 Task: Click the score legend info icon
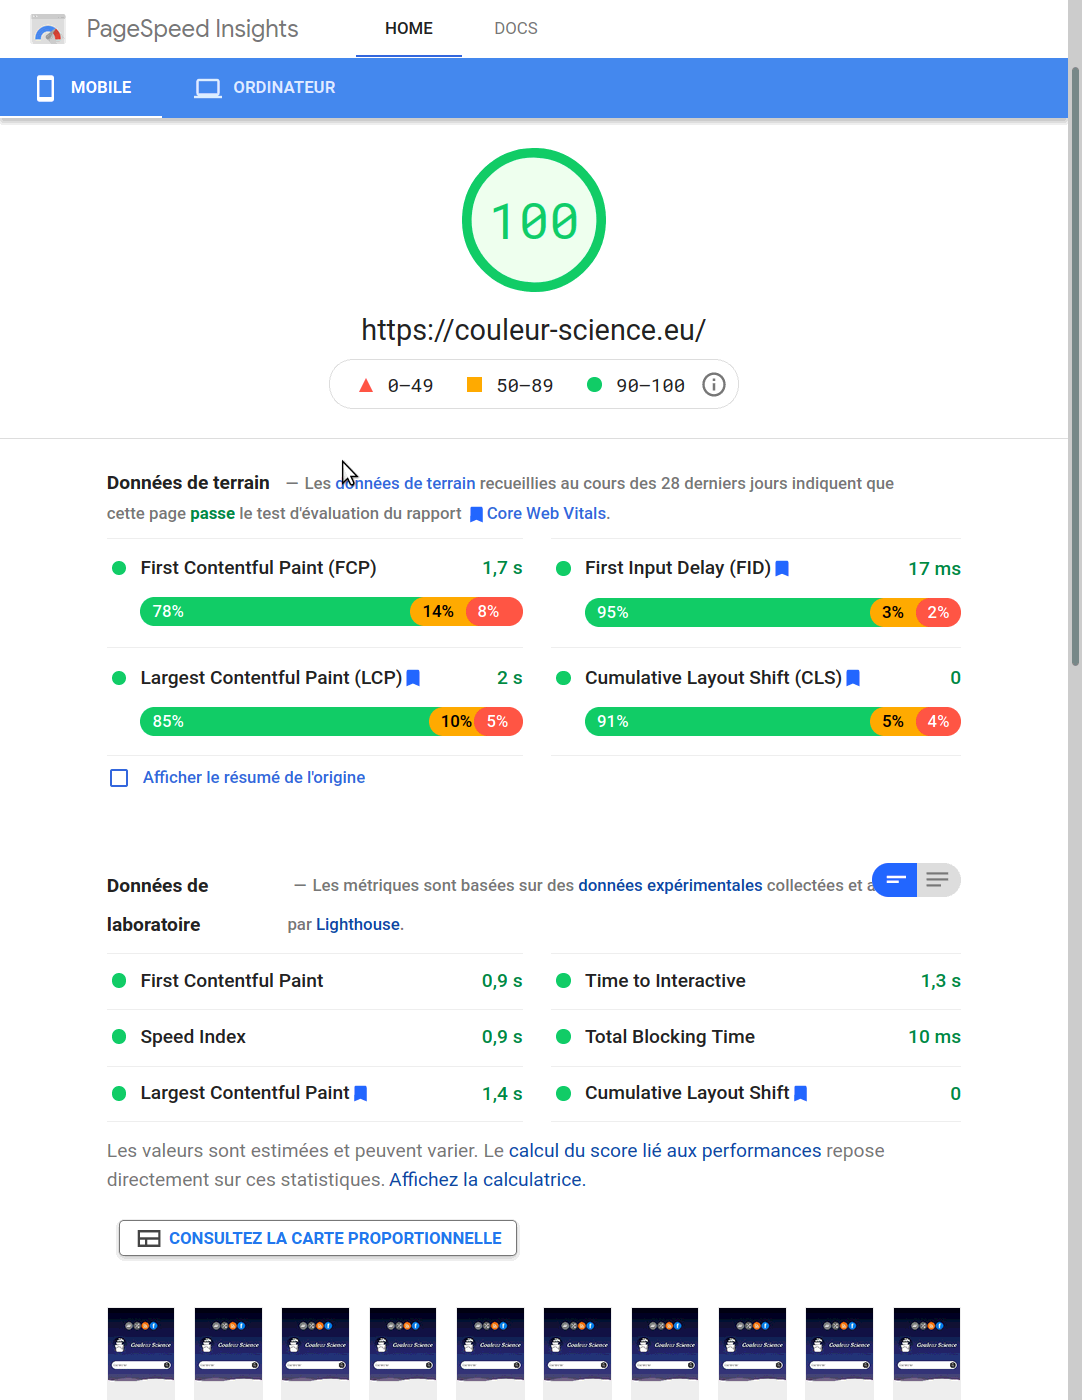[x=713, y=385]
